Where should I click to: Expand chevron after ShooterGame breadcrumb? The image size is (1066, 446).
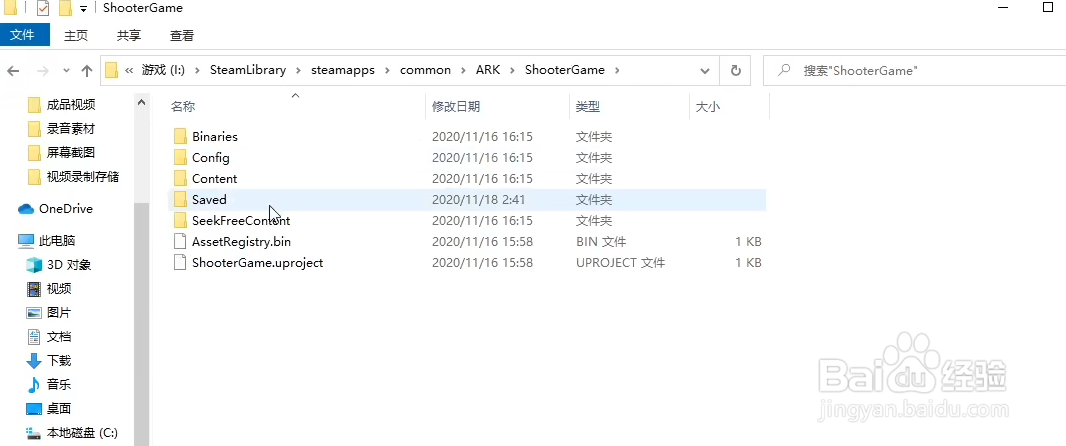617,70
